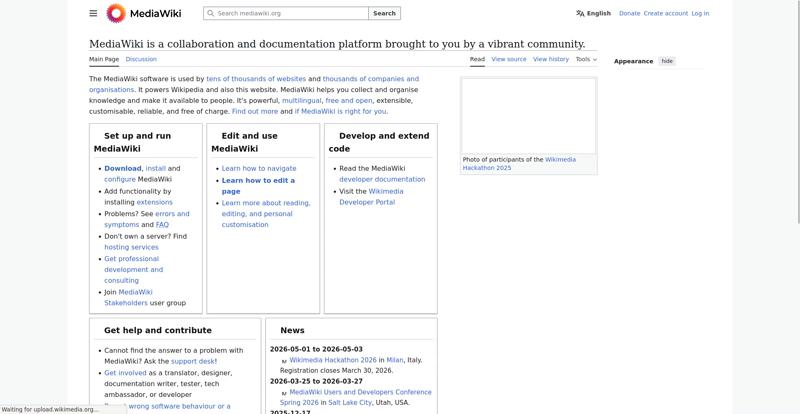This screenshot has height=414, width=800.
Task: Click the Donate link
Action: 629,13
